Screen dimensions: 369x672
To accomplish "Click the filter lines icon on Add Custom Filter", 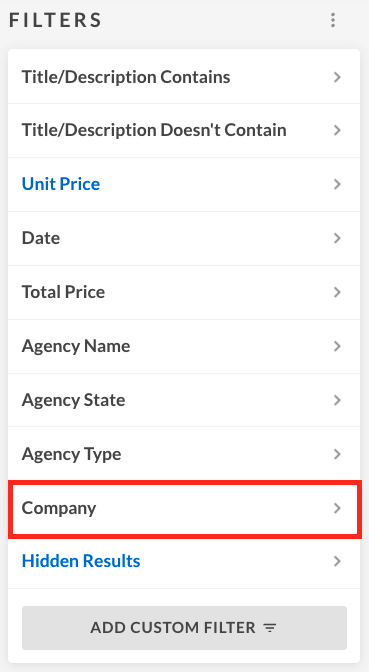I will pyautogui.click(x=270, y=628).
